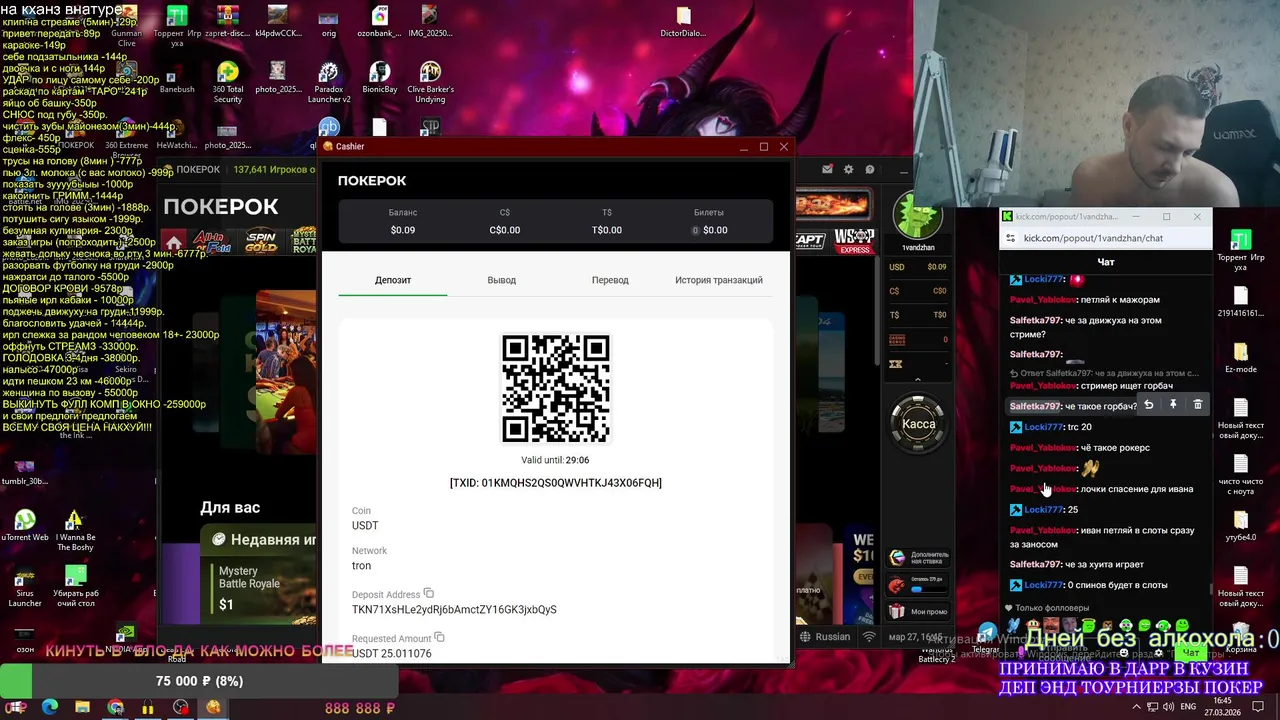Click the USD $0.09 balance row in lobby sidebar
Image resolution: width=1280 pixels, height=720 pixels.
pos(918,267)
